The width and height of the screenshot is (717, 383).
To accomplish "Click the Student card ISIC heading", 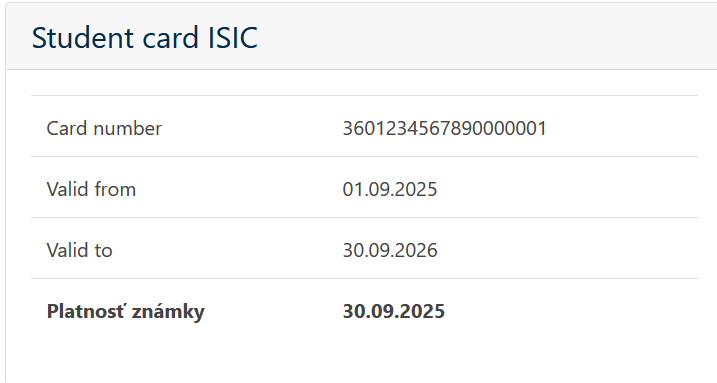I will click(x=144, y=37).
